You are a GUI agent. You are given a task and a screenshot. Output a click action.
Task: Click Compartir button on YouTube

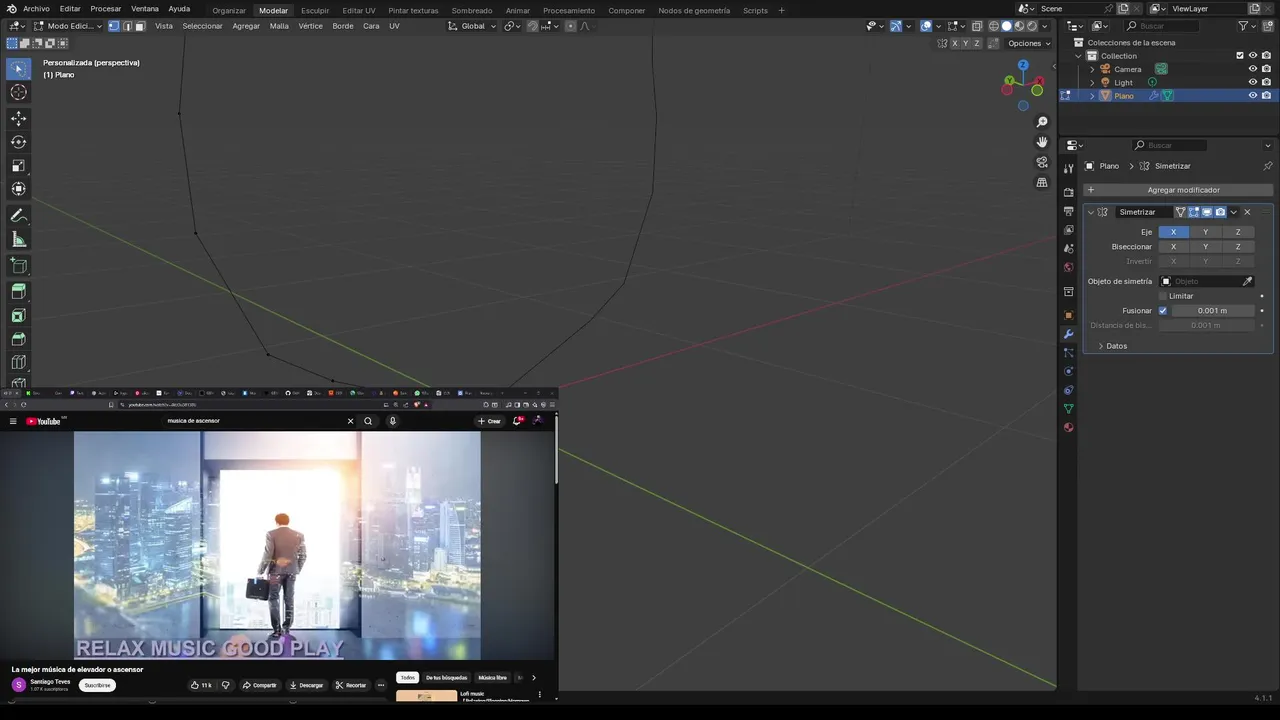pos(260,685)
